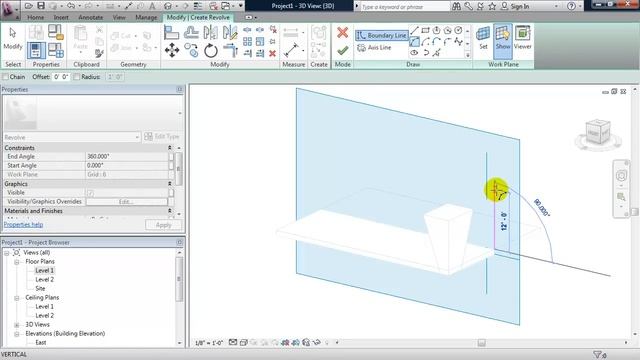Open the Manage ribbon tab
The width and height of the screenshot is (640, 360).
point(146,18)
